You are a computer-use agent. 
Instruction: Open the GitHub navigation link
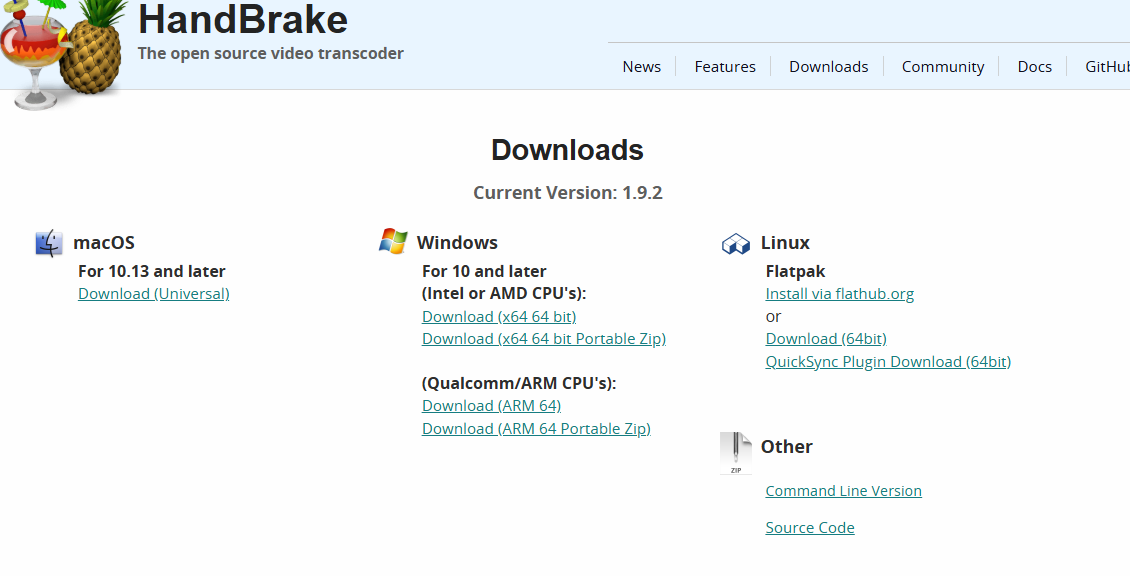(1108, 66)
